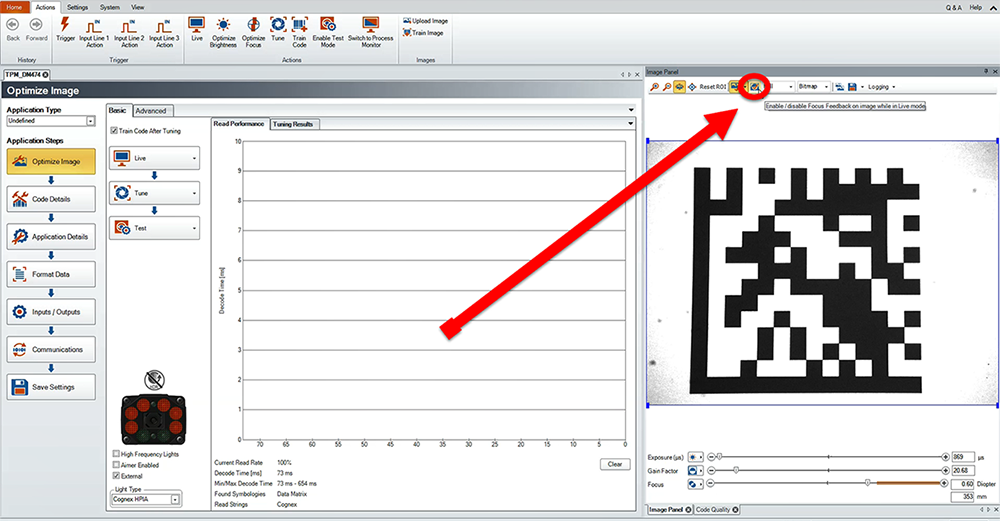Toggle the Aimer Enabled checkbox
Screen dimensions: 1000x521
pos(116,465)
